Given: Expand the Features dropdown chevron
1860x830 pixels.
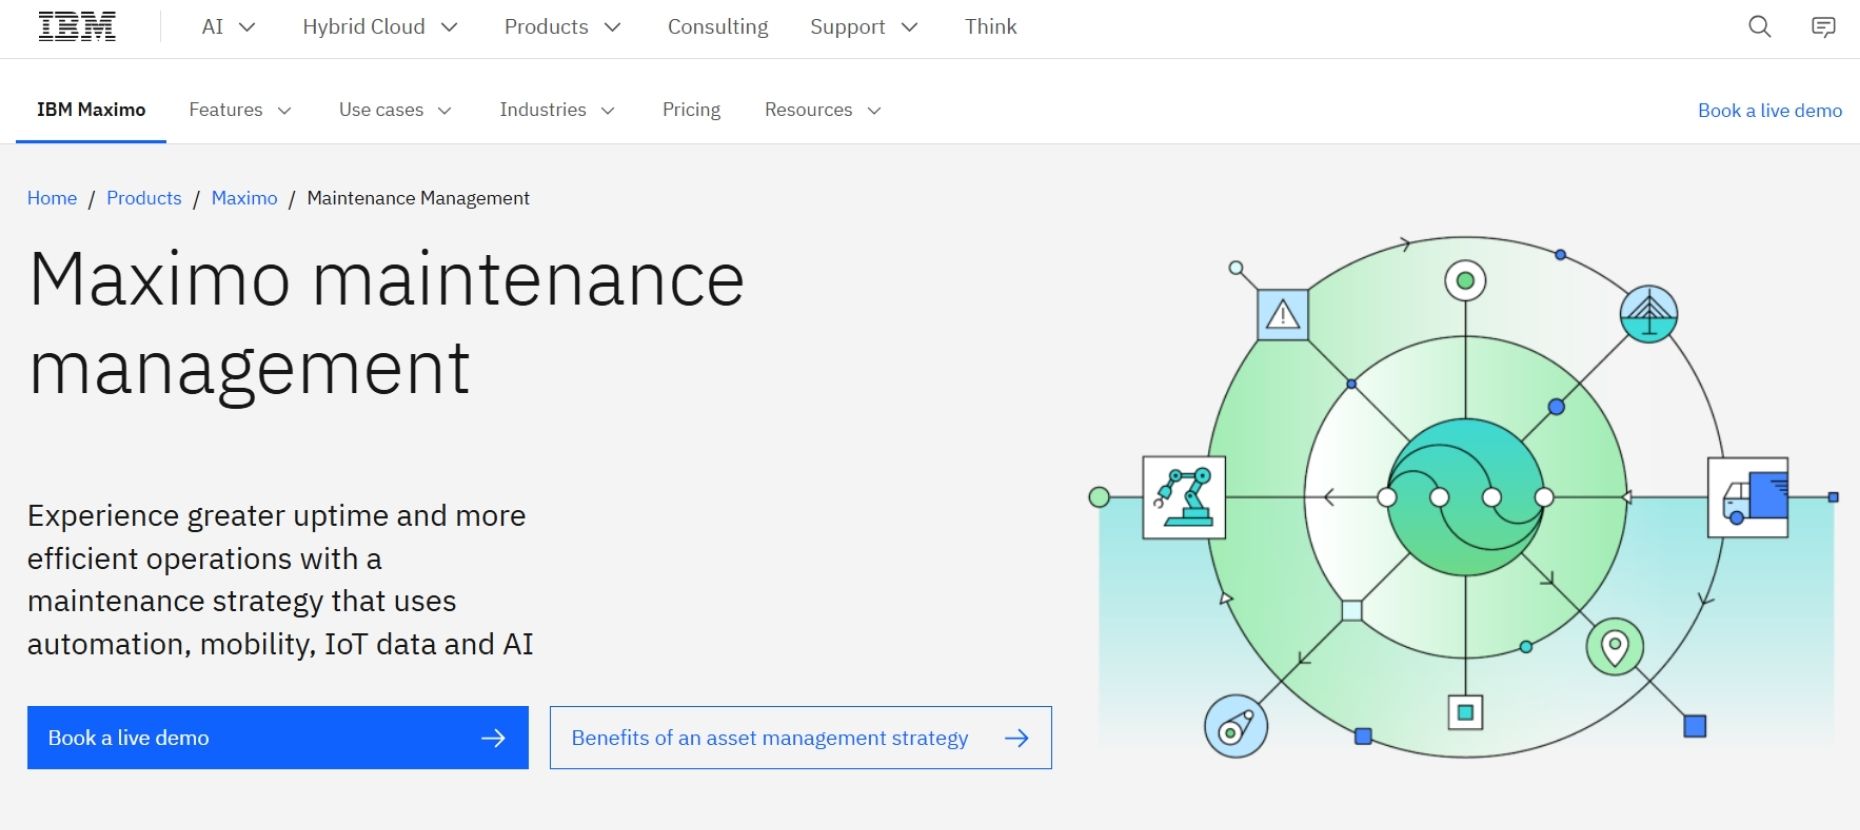Looking at the screenshot, I should click(284, 111).
